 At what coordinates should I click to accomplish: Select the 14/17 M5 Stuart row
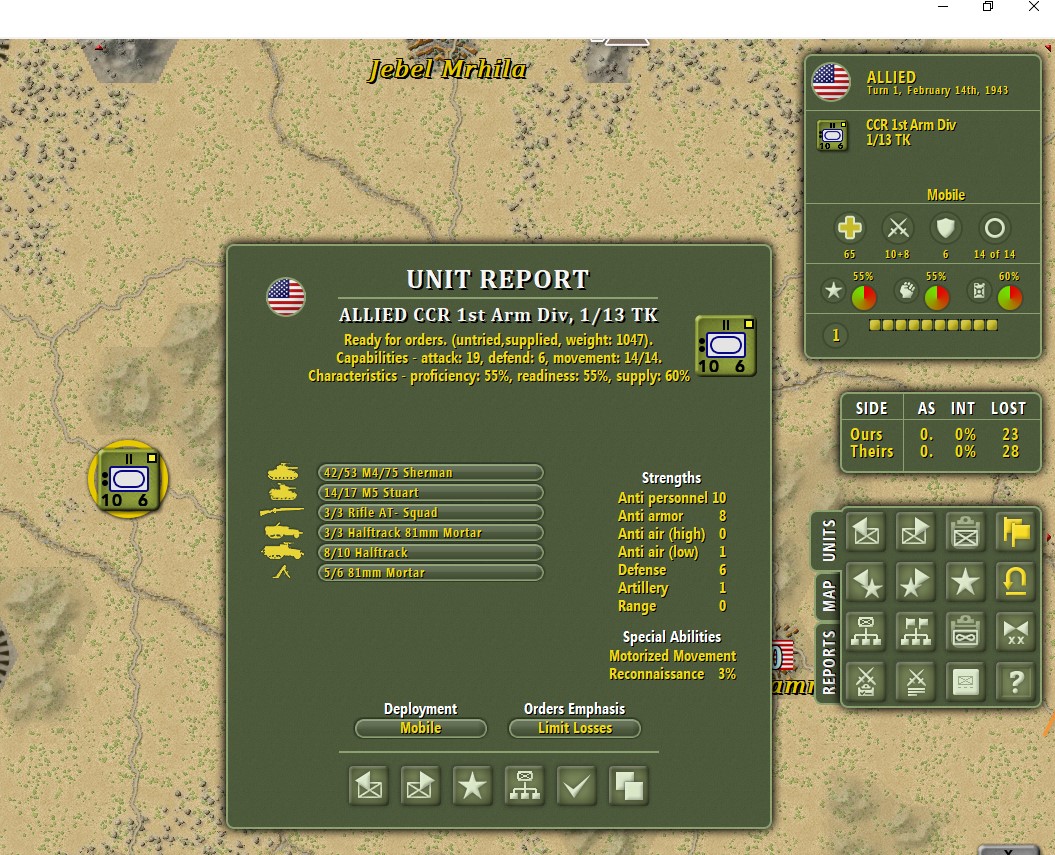431,492
